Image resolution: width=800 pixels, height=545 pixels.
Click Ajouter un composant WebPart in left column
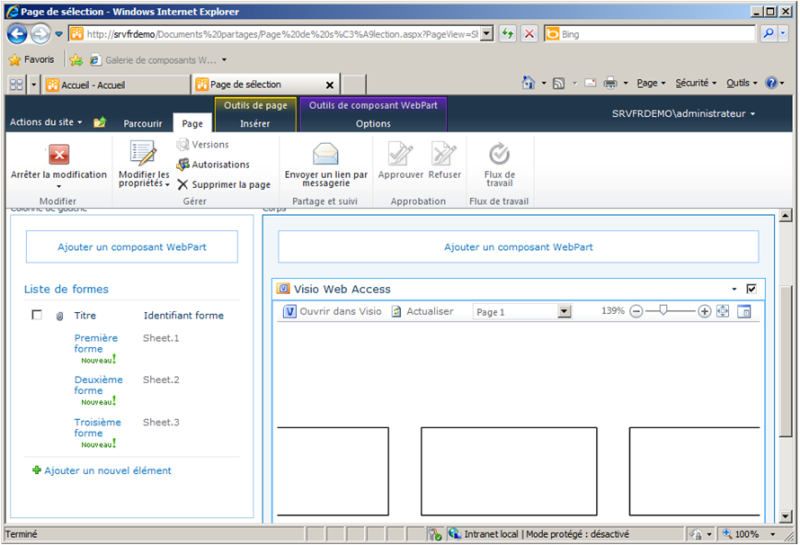pos(132,247)
